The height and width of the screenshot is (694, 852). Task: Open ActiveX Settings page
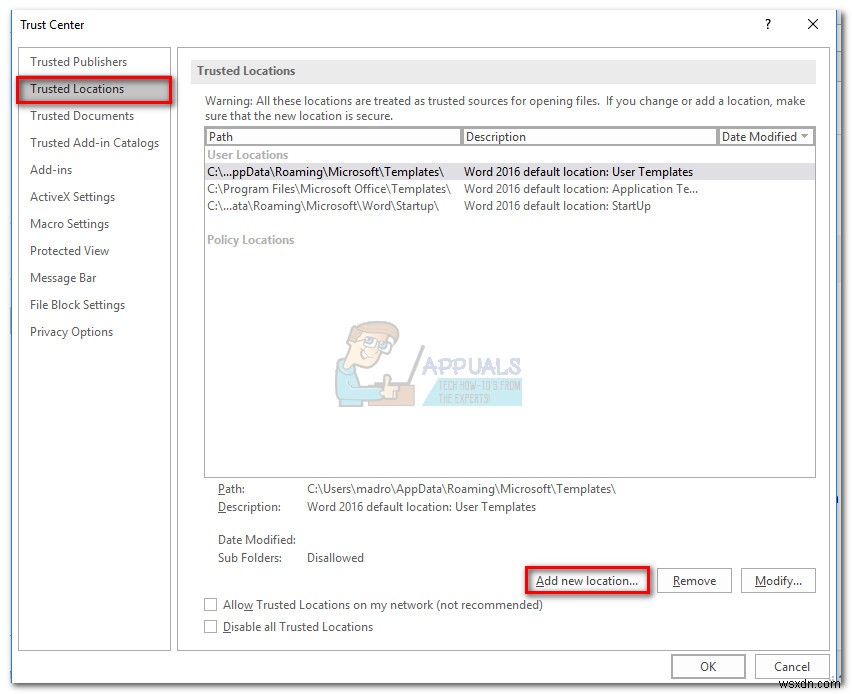click(72, 197)
